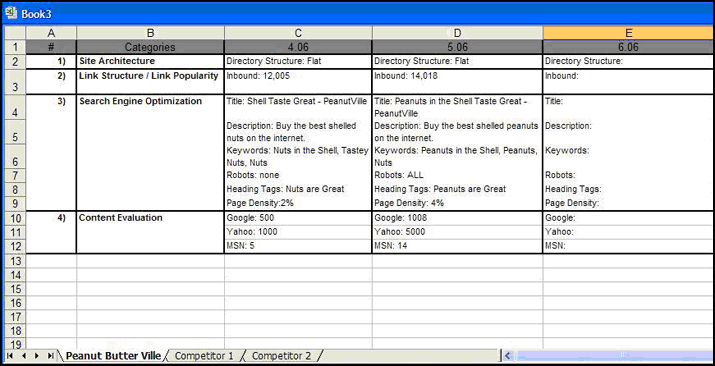Image resolution: width=715 pixels, height=366 pixels.
Task: Click the '3)' cell in column A
Action: click(x=51, y=108)
